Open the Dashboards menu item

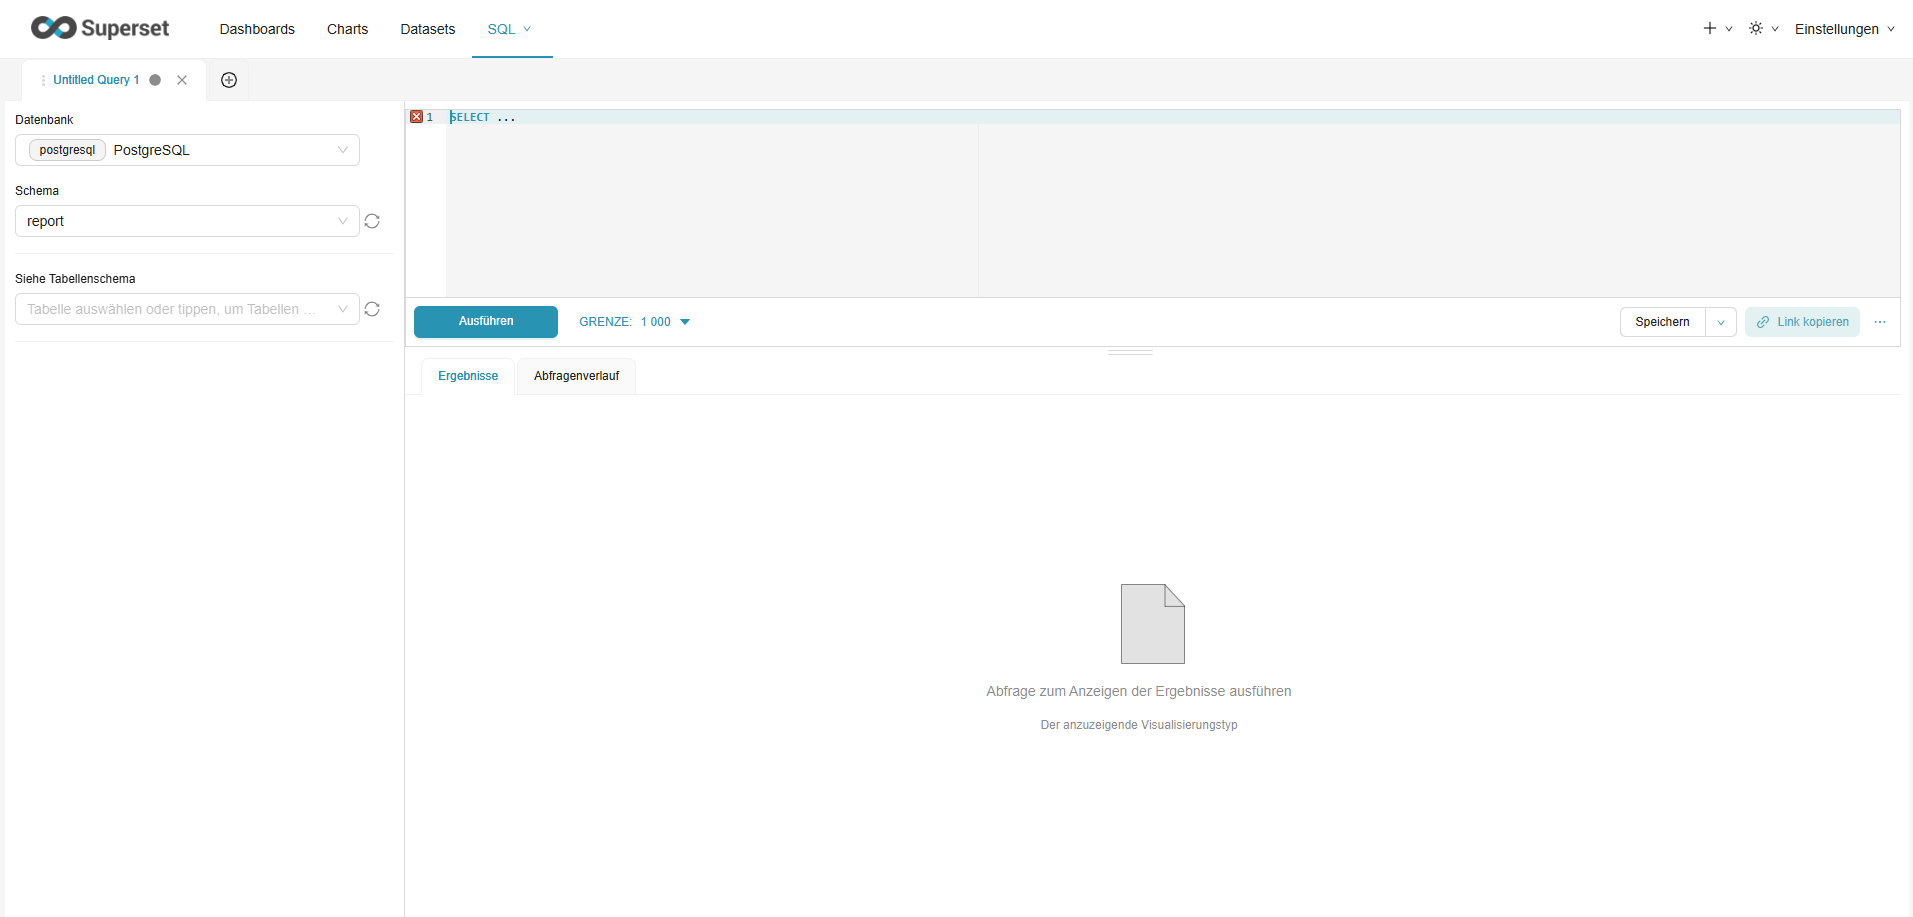257,29
